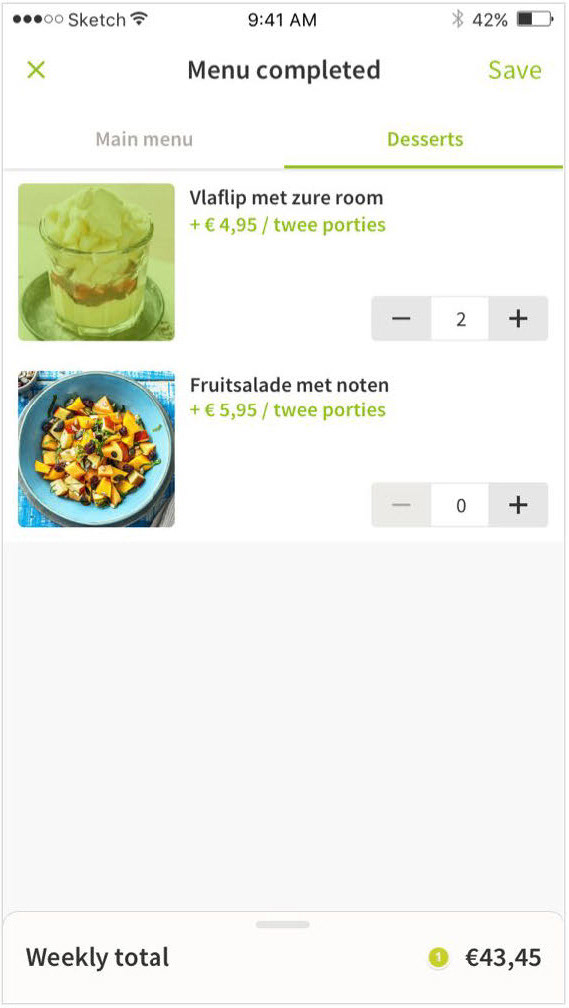Decrease Vlaflip met zure room quantity
The image size is (569, 1008).
coord(401,319)
